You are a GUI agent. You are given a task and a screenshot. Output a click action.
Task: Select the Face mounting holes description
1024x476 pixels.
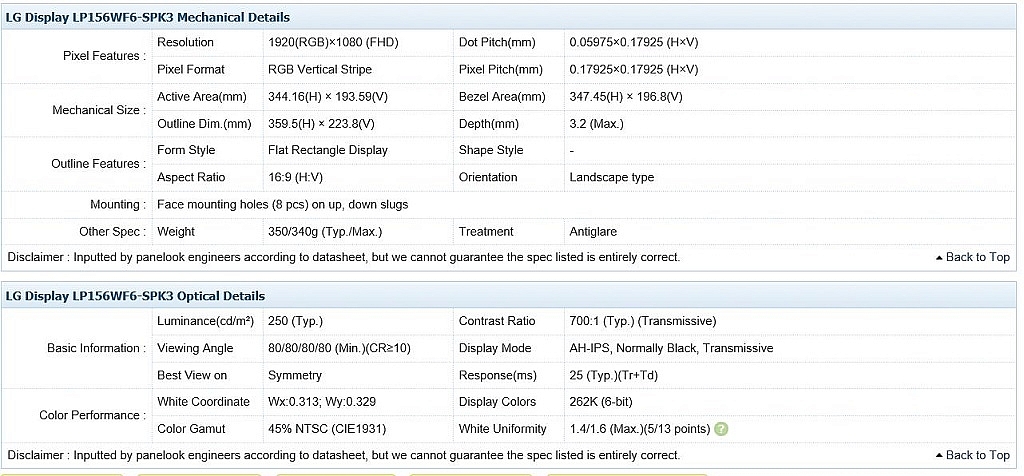pyautogui.click(x=283, y=204)
